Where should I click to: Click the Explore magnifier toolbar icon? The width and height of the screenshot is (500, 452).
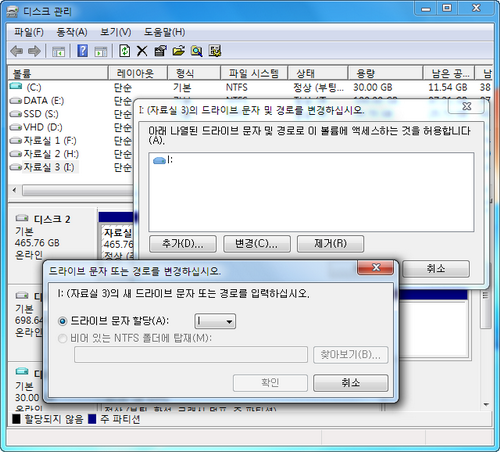[197, 51]
